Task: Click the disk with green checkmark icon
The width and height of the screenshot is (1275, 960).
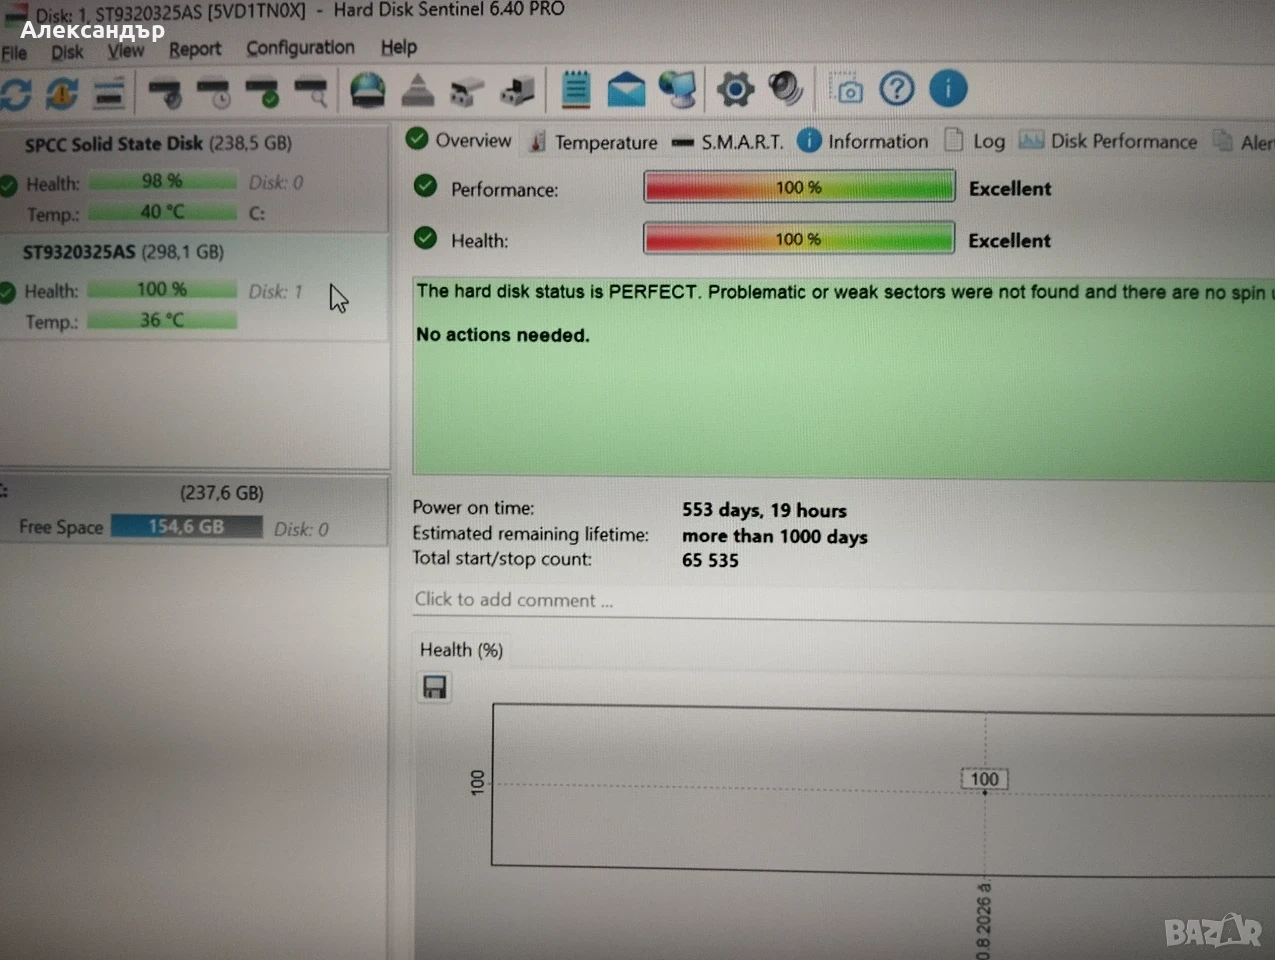Action: [263, 93]
